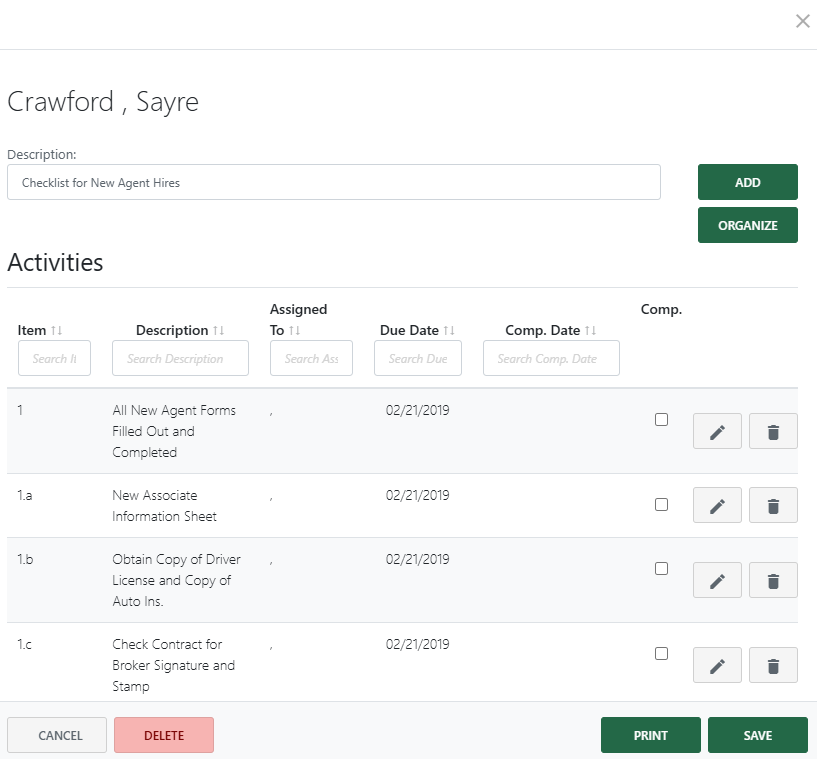Edit the 'Check Contract for Broker Signature' activity
Image resolution: width=817 pixels, height=759 pixels.
(717, 665)
